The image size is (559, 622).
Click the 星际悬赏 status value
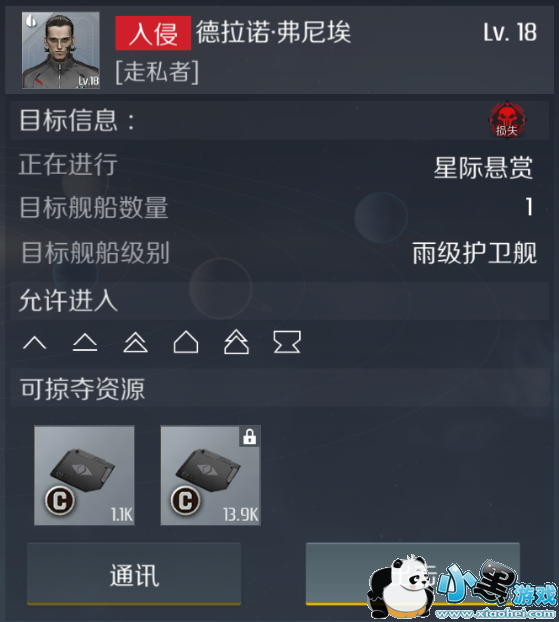[x=483, y=167]
